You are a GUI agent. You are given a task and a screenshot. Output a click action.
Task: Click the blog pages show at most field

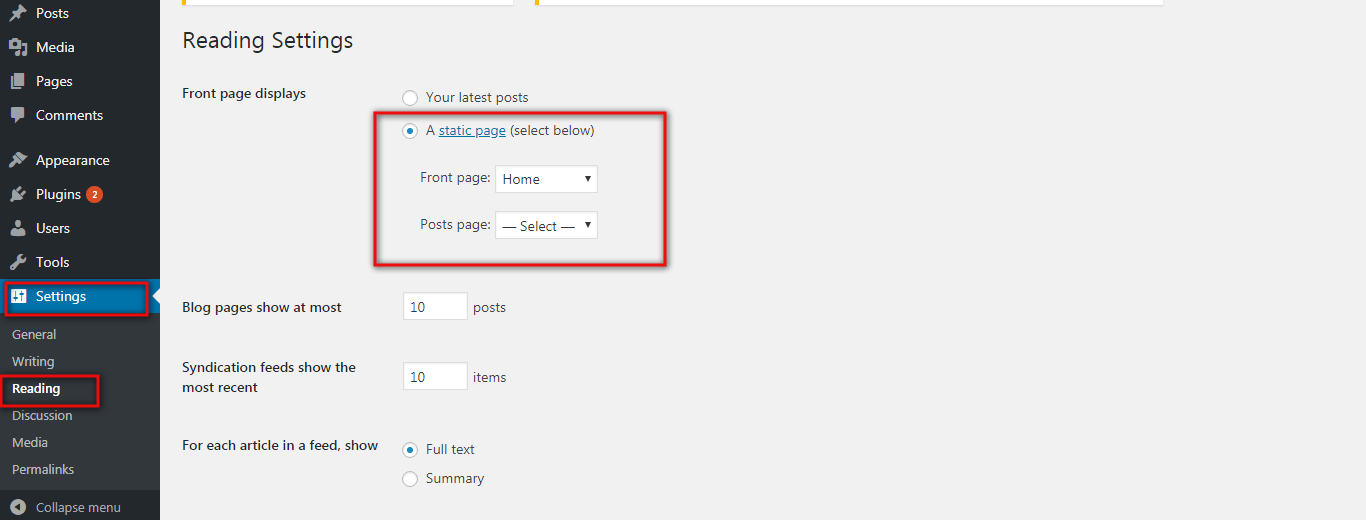[435, 307]
